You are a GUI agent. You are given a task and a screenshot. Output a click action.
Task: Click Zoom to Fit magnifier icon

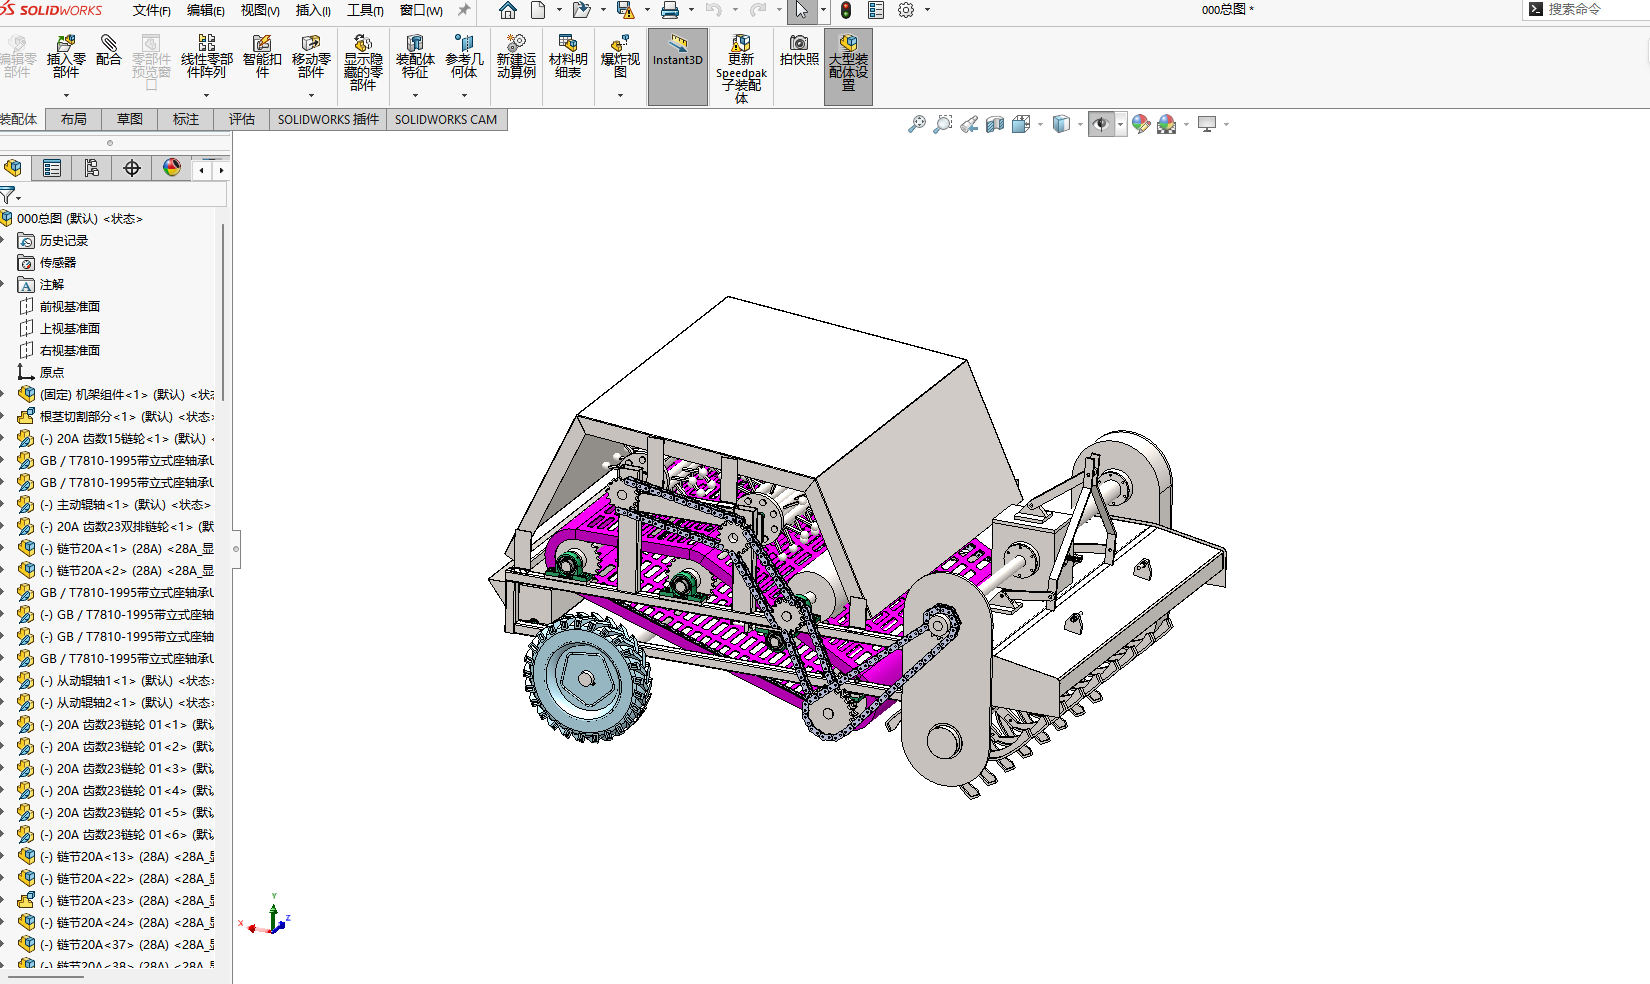[x=916, y=124]
